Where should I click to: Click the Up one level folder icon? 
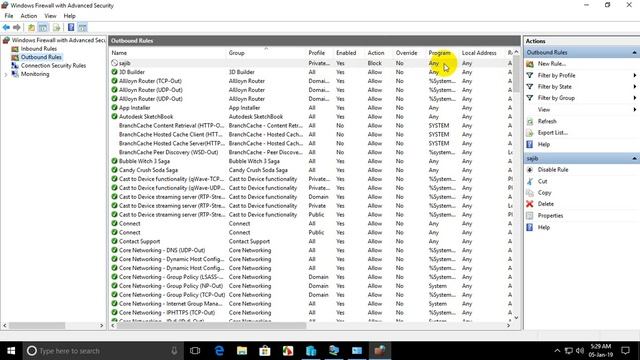point(31,27)
